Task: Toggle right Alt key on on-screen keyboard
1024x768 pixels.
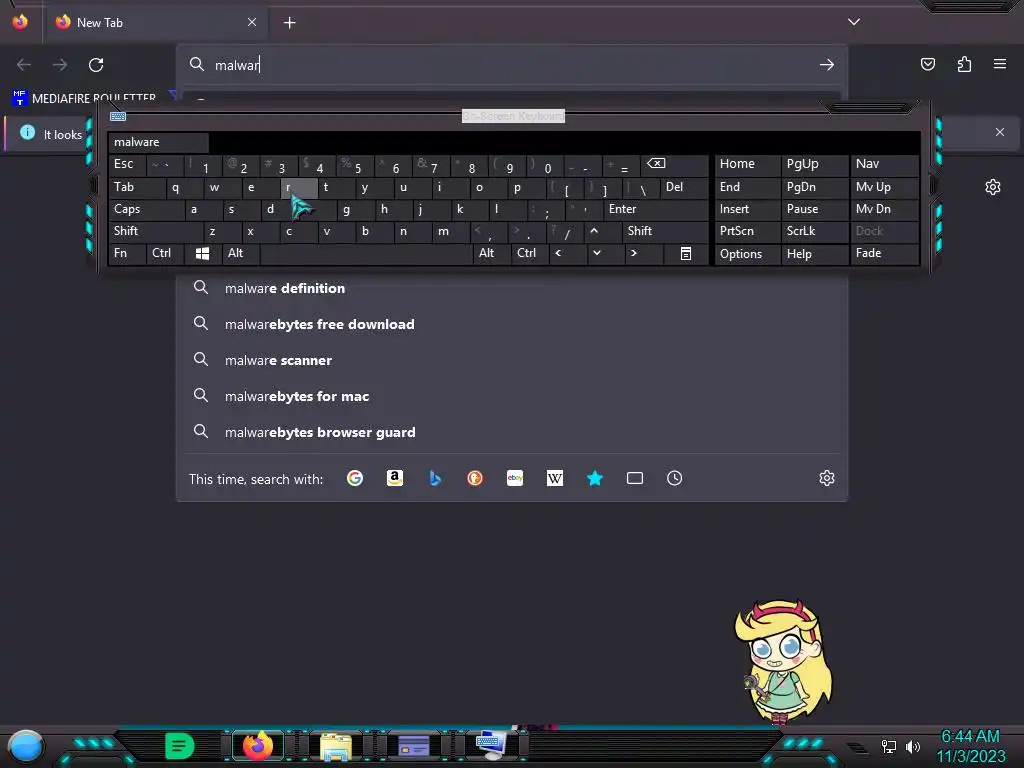Action: 491,253
